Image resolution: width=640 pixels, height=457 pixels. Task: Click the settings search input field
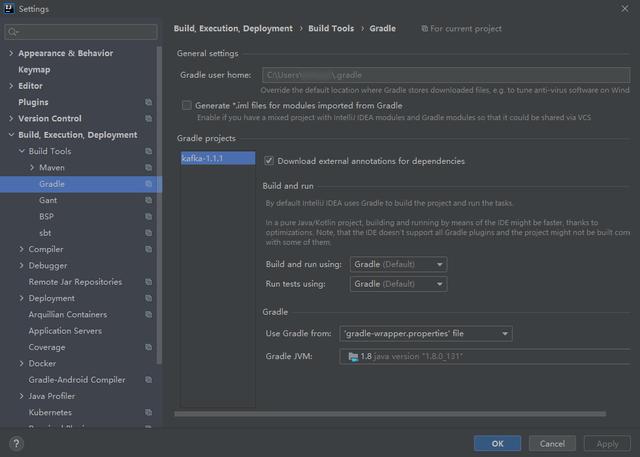[x=81, y=32]
